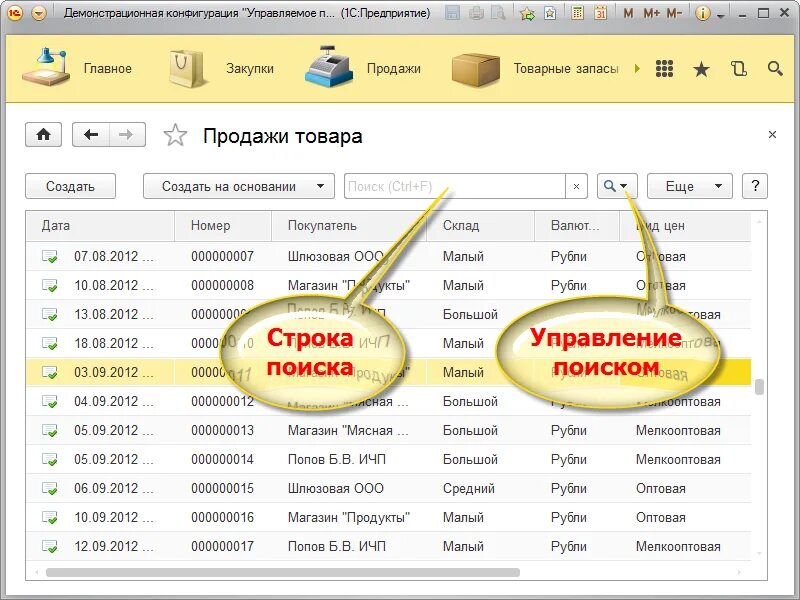Viewport: 800px width, 600px height.
Task: Expand more sections with the yellow arrow
Action: click(x=637, y=68)
